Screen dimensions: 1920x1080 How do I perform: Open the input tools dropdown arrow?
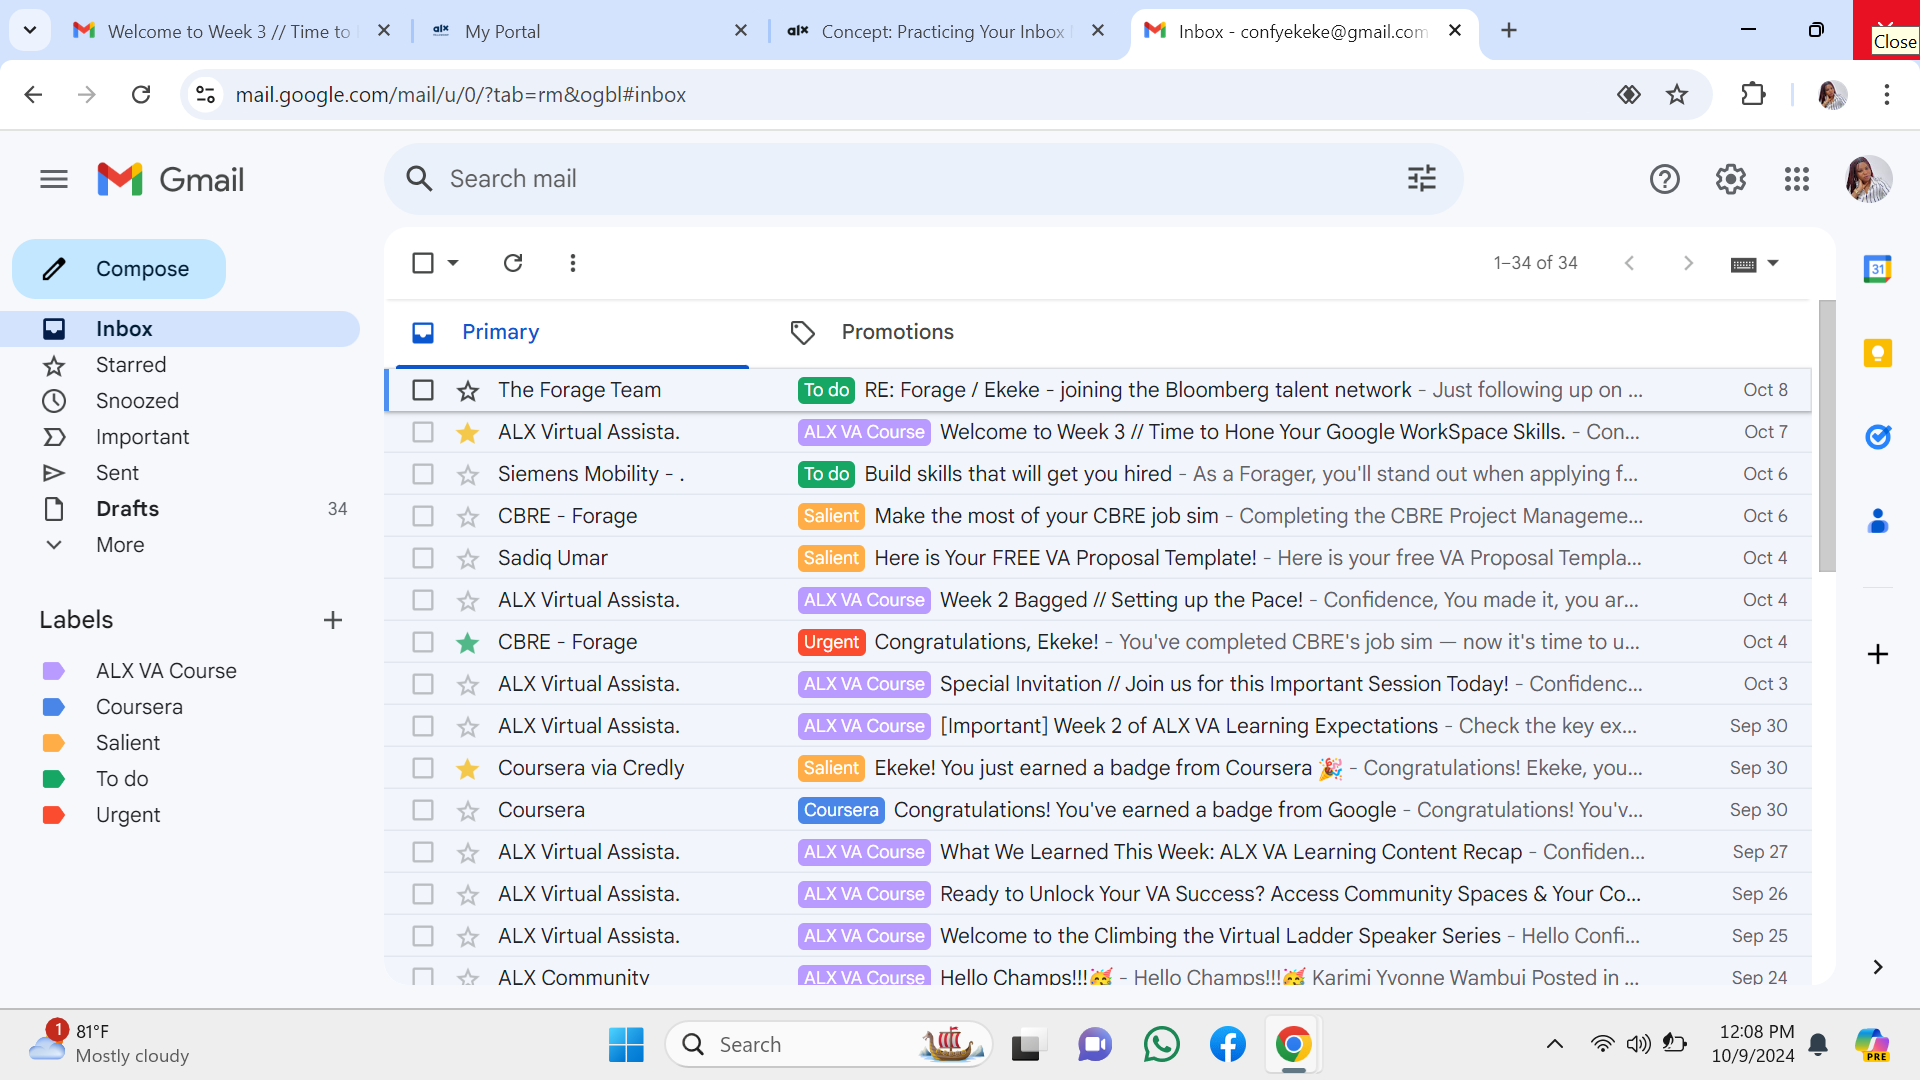click(1773, 263)
